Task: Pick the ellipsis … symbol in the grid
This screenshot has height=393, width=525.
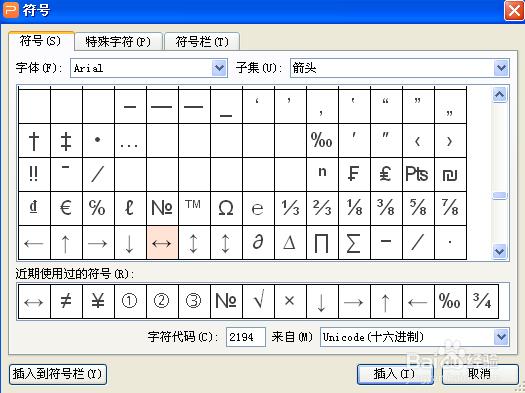Action: [x=130, y=141]
